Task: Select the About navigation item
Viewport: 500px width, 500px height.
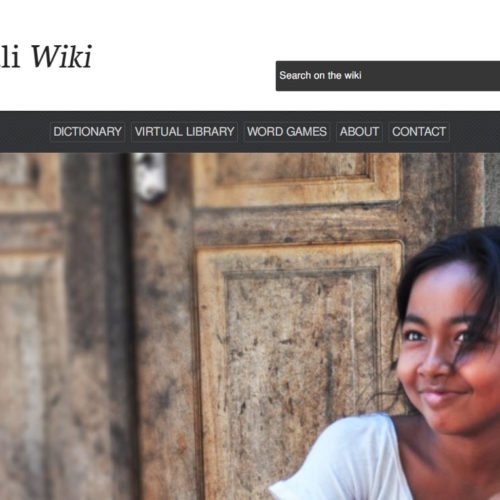Action: 359,132
